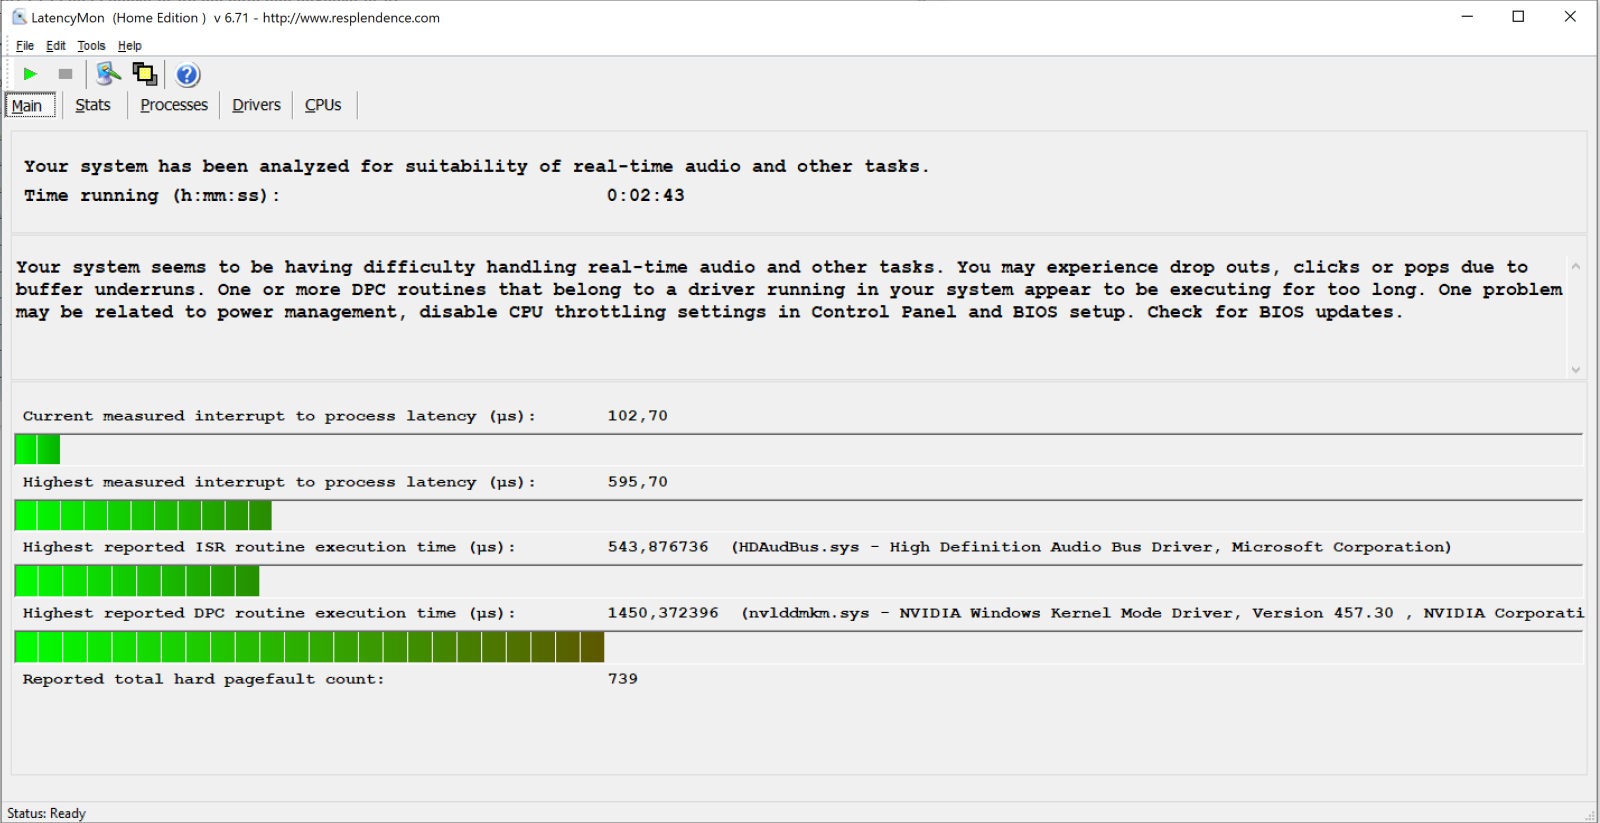Click the LatencyMon app icon in the title bar
This screenshot has width=1600, height=823.
tap(19, 17)
